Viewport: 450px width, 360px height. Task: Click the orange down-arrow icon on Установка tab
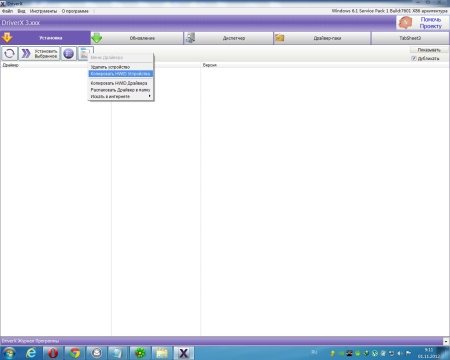[7, 38]
